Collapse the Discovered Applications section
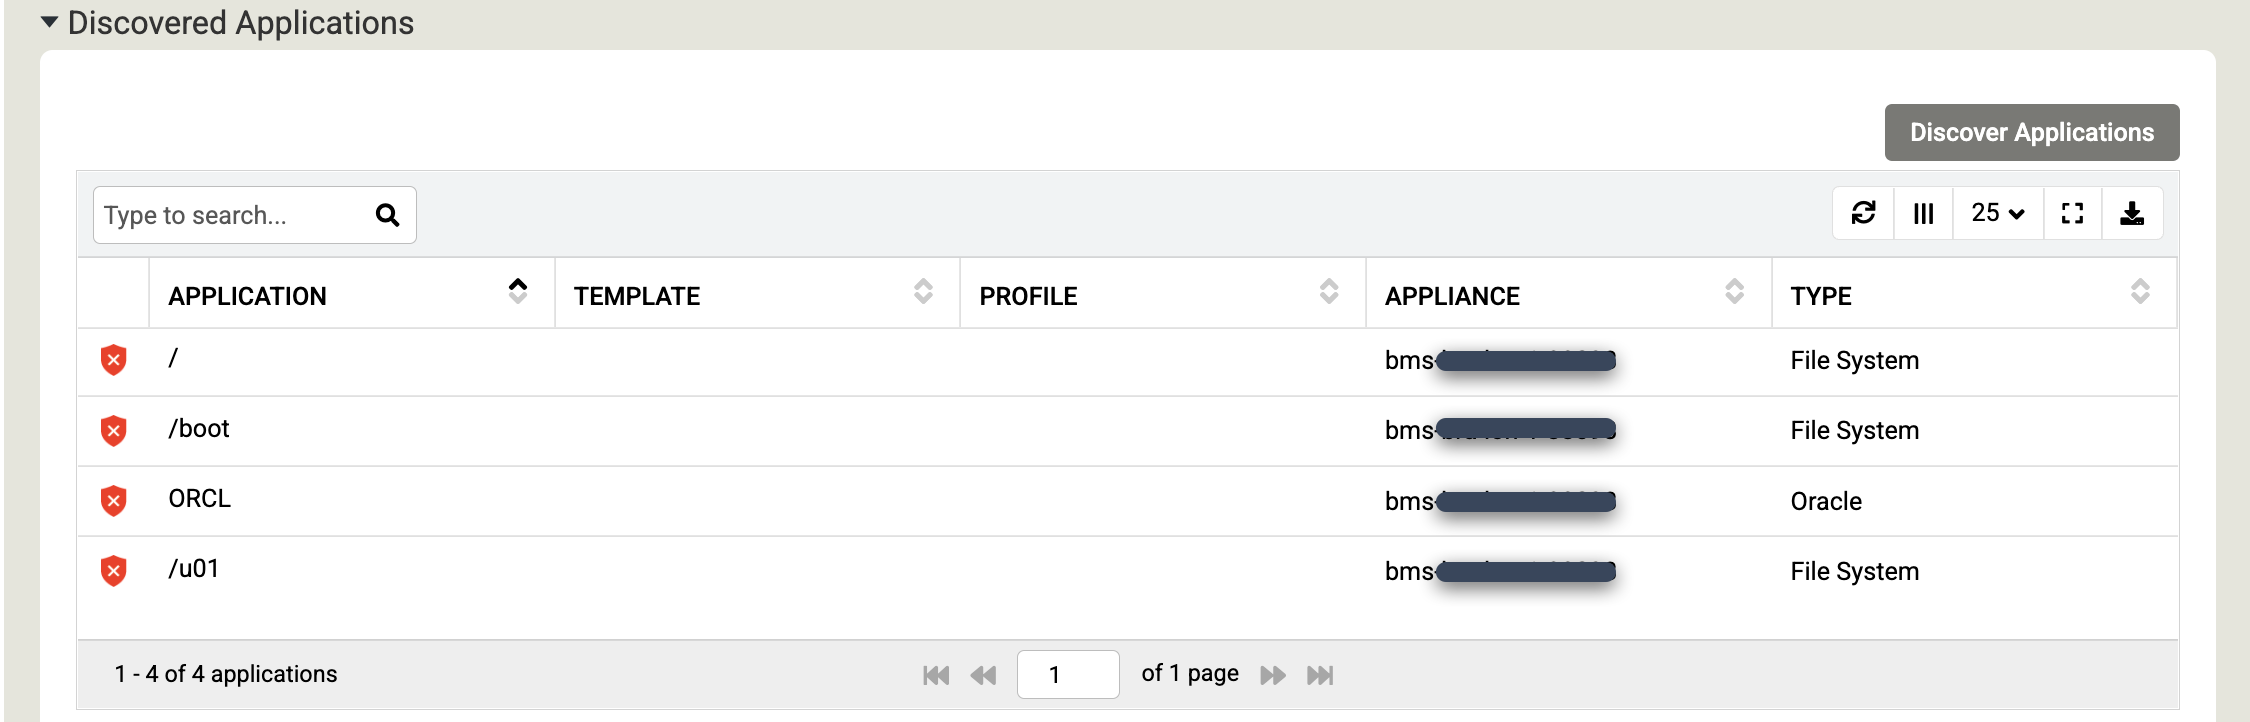 point(49,22)
